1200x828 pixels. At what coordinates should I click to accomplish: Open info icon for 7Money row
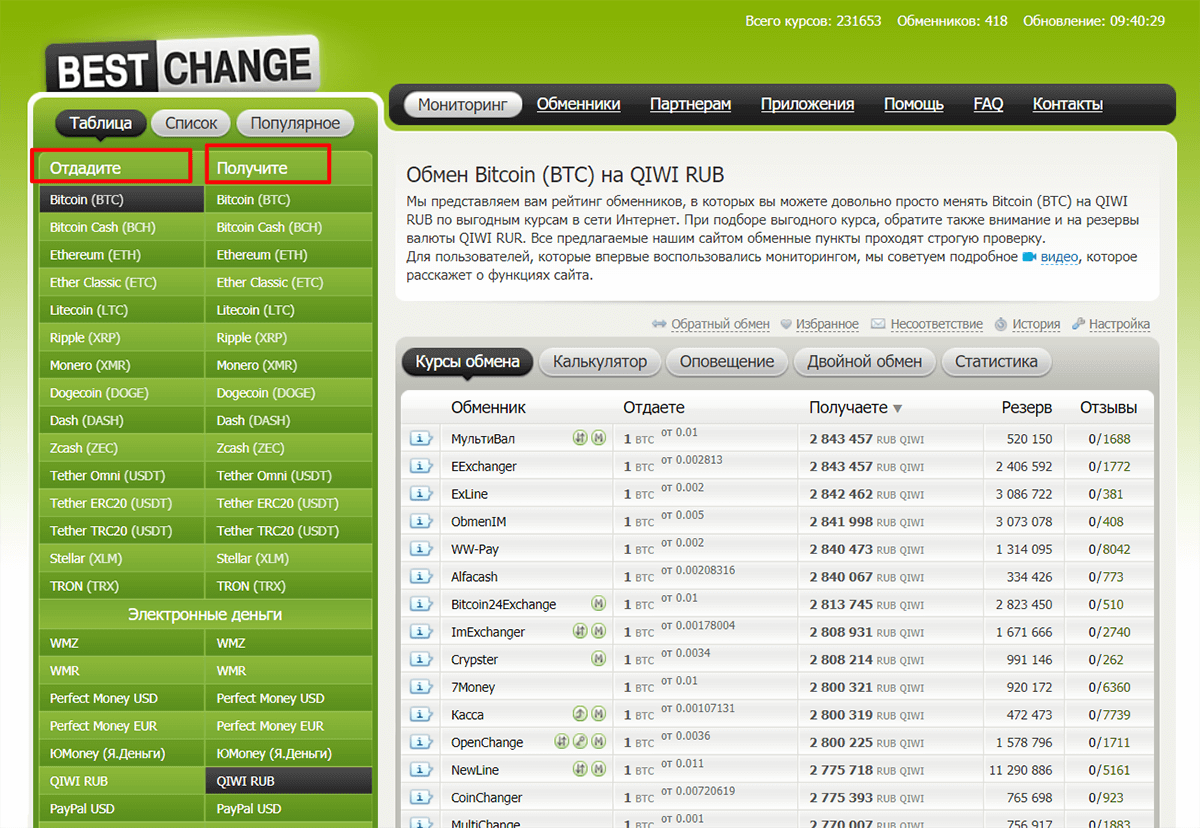[x=420, y=687]
